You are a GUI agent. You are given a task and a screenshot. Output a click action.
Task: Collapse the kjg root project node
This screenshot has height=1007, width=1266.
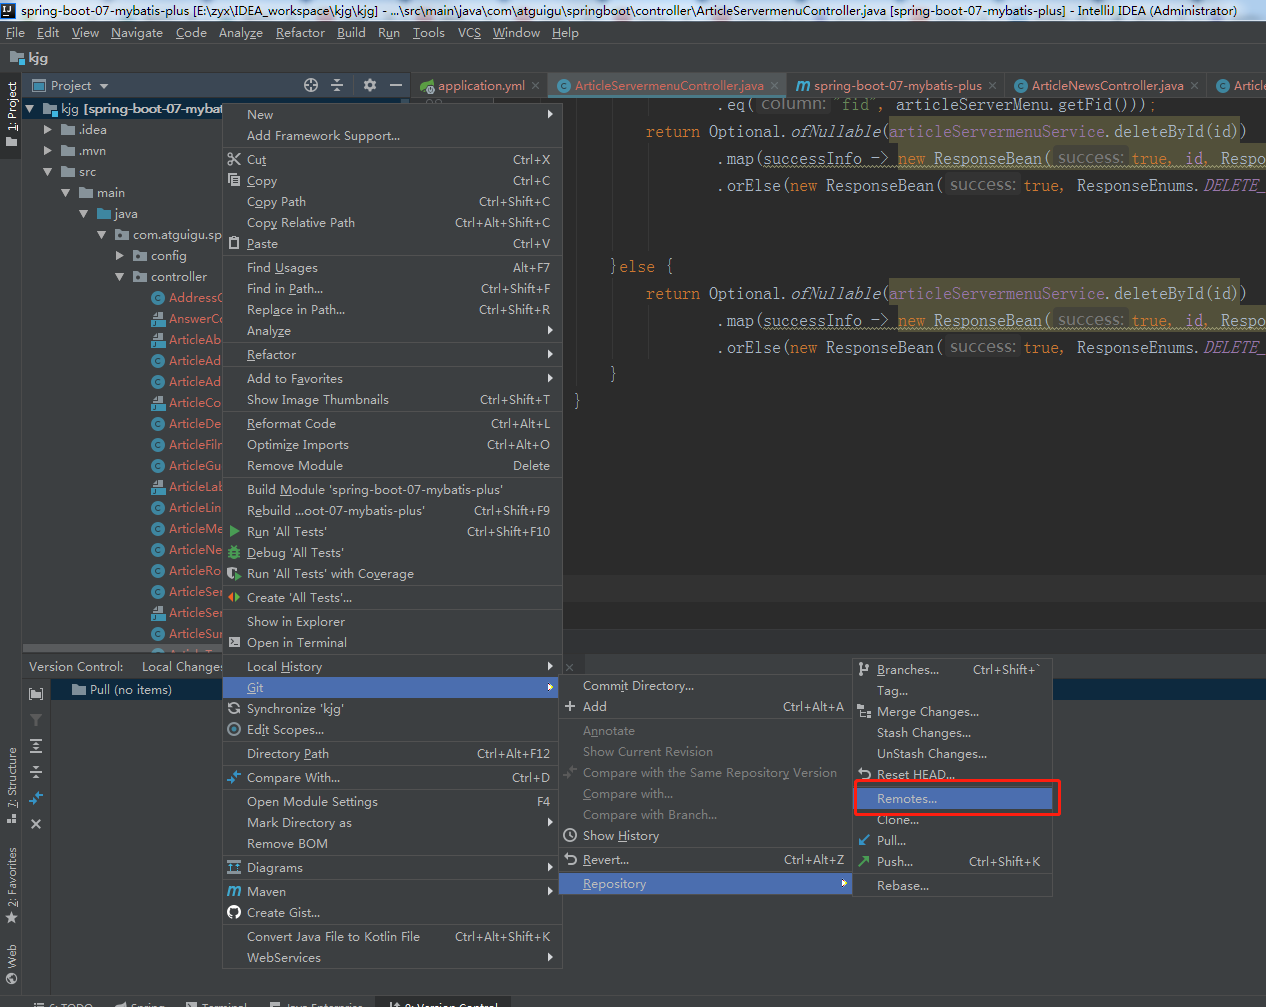tap(30, 109)
